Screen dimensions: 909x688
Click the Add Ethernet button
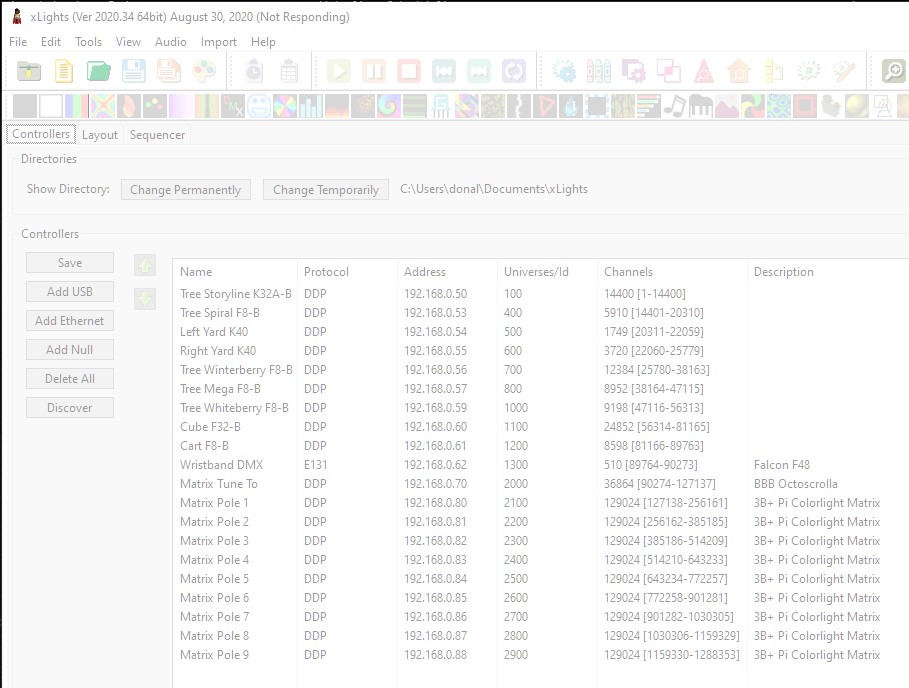(70, 321)
